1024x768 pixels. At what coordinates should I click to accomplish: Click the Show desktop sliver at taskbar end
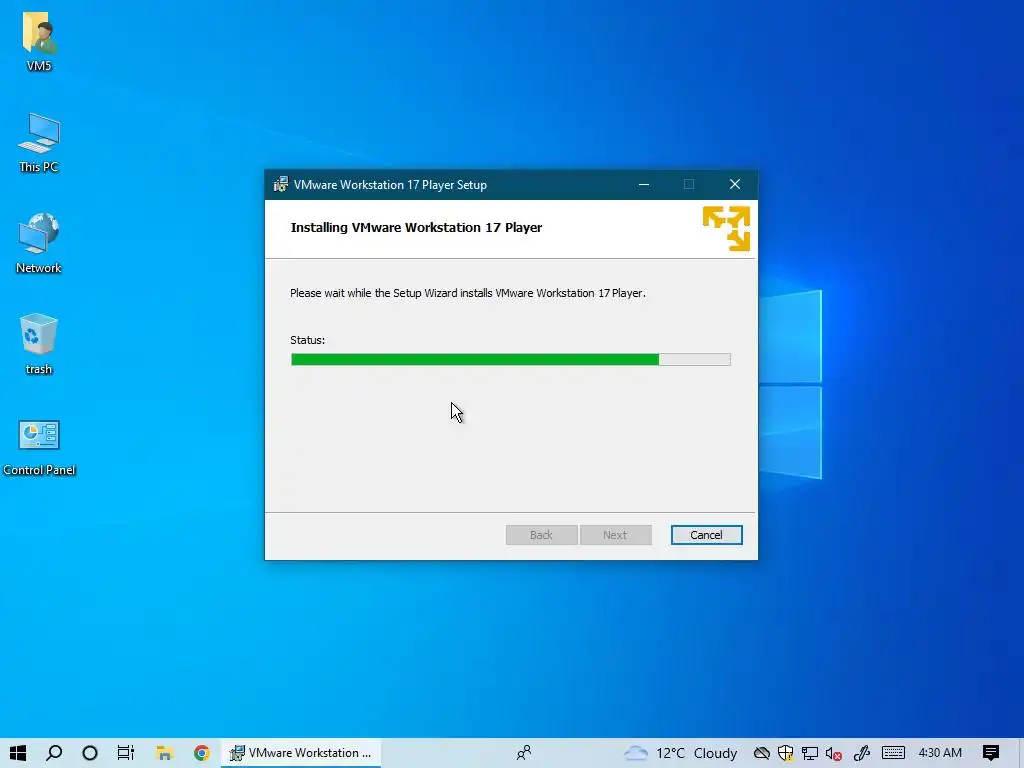[1021, 753]
